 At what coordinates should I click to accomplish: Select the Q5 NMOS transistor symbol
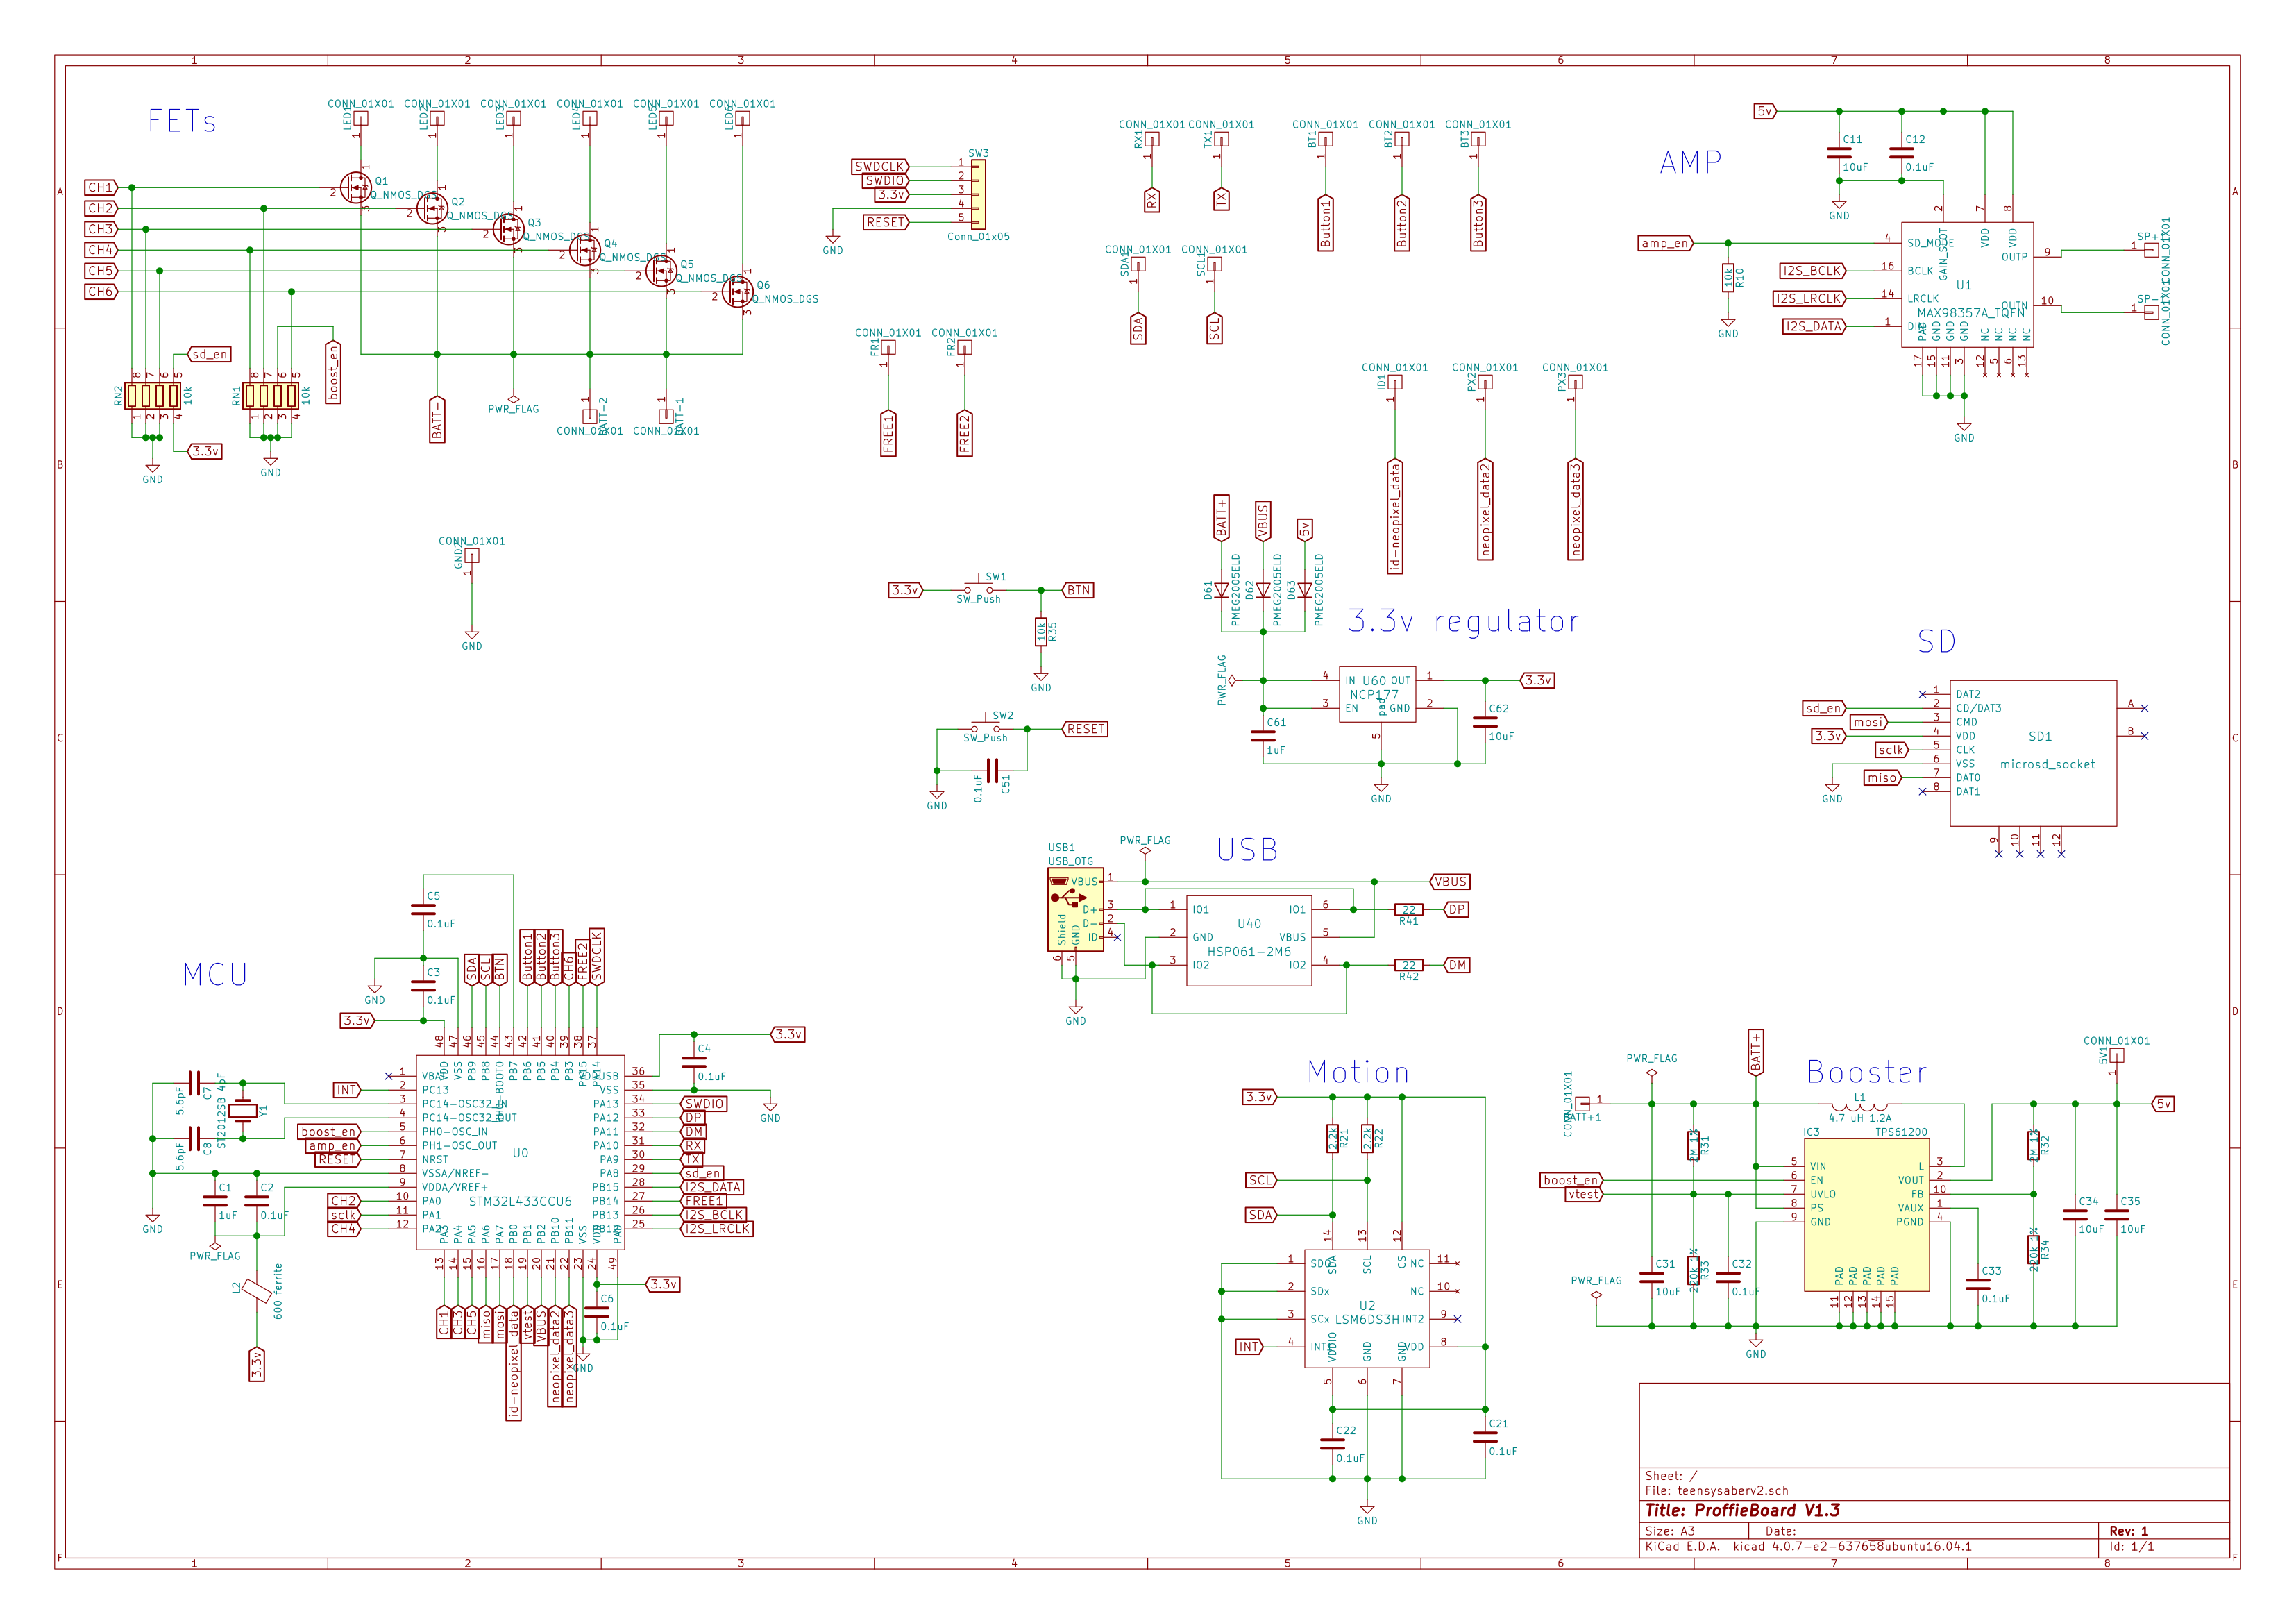tap(661, 271)
